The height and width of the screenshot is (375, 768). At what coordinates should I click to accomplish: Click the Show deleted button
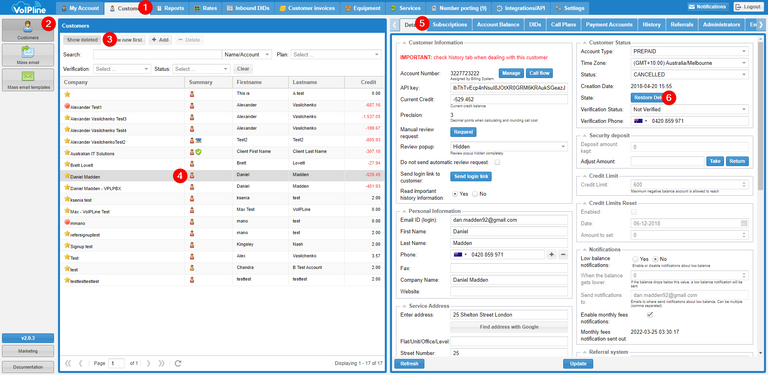point(82,40)
